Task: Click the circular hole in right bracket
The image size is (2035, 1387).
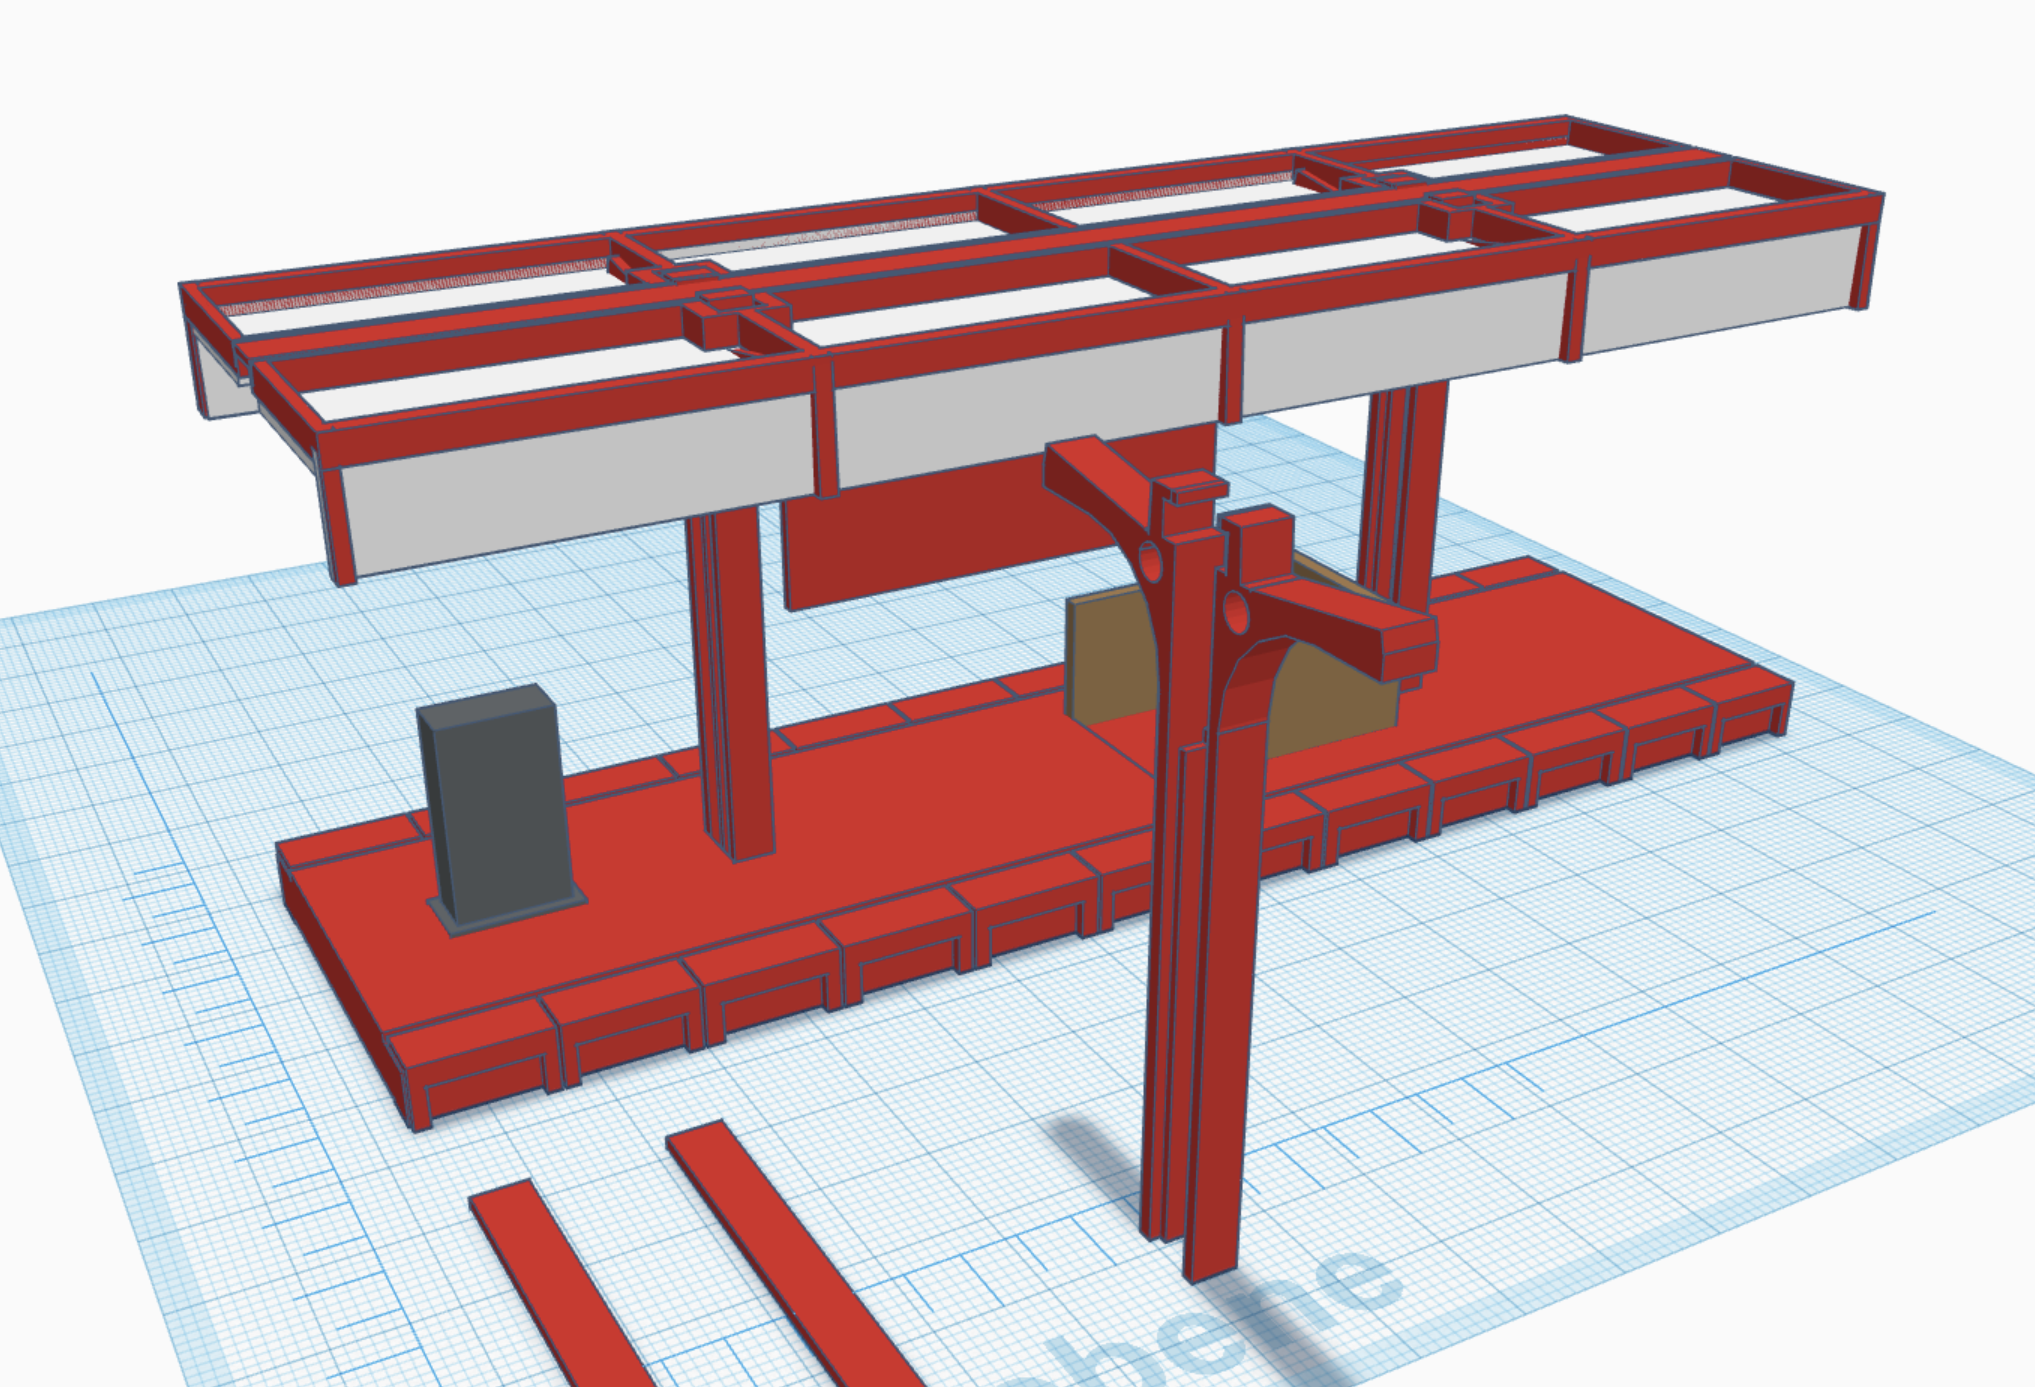Action: click(1237, 612)
